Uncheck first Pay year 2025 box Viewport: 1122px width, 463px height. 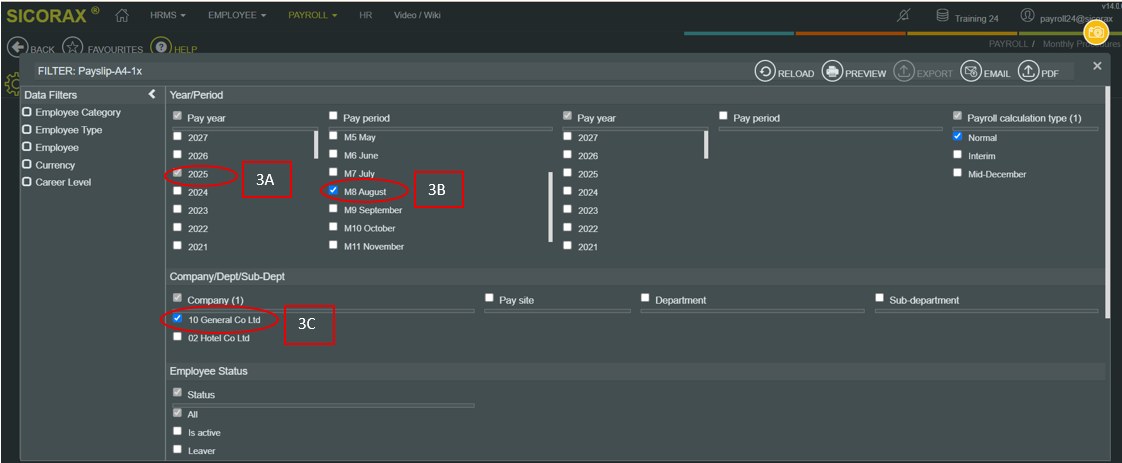(177, 173)
